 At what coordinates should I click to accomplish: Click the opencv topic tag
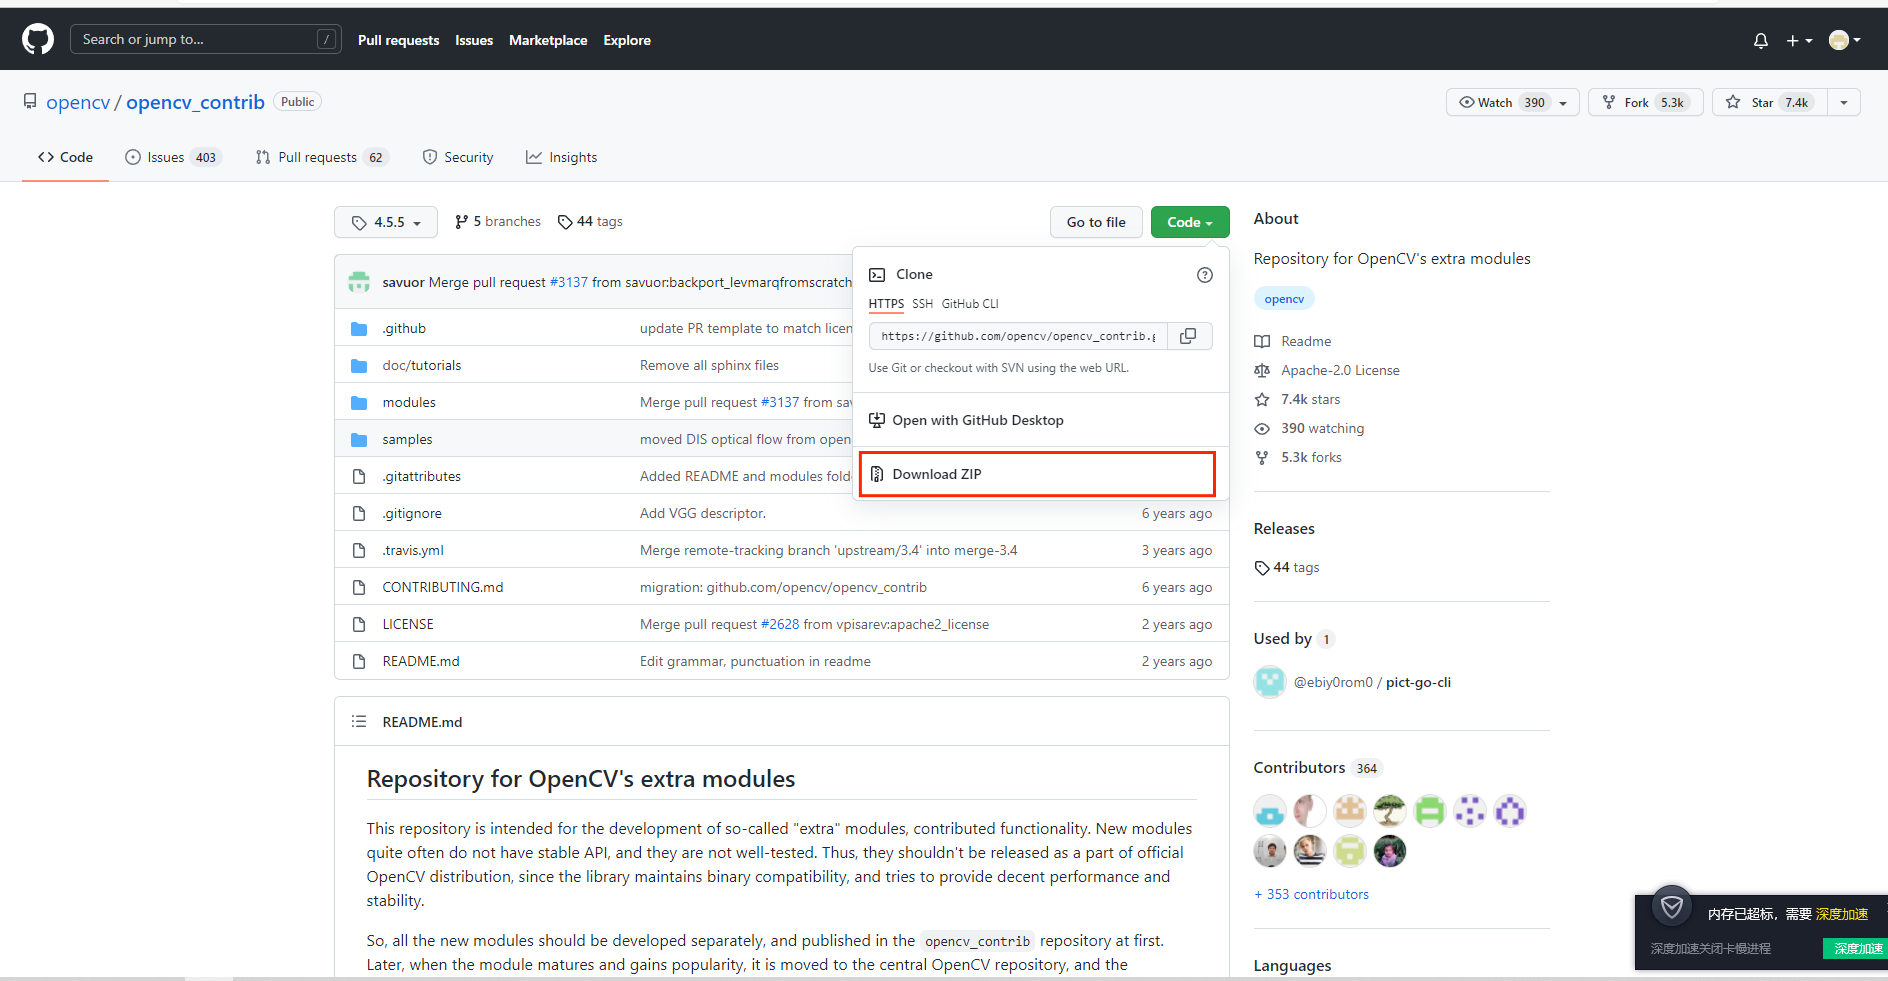coord(1284,299)
